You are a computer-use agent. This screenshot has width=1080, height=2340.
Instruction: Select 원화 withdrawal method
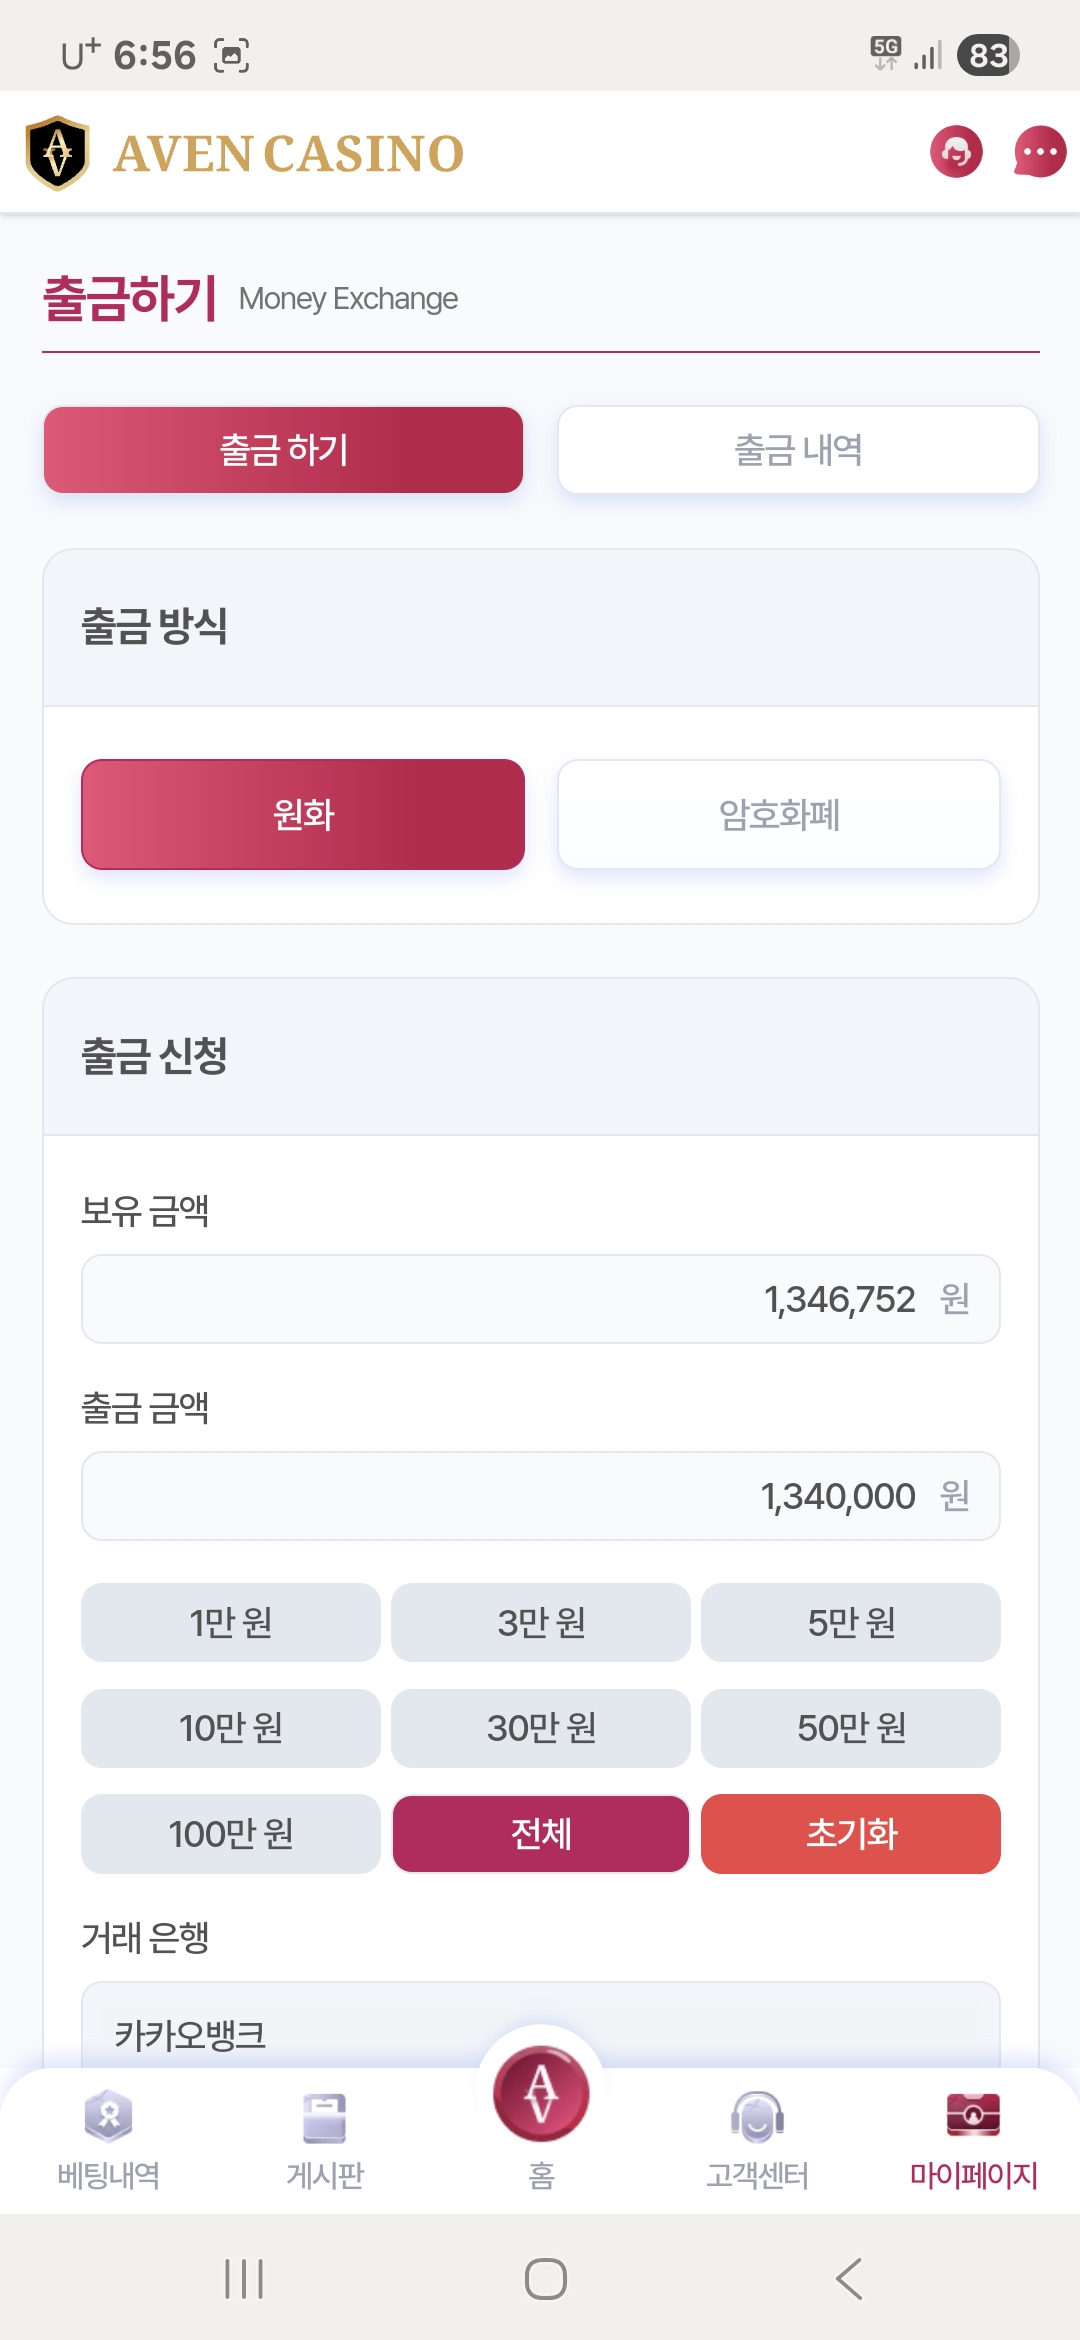(x=303, y=814)
